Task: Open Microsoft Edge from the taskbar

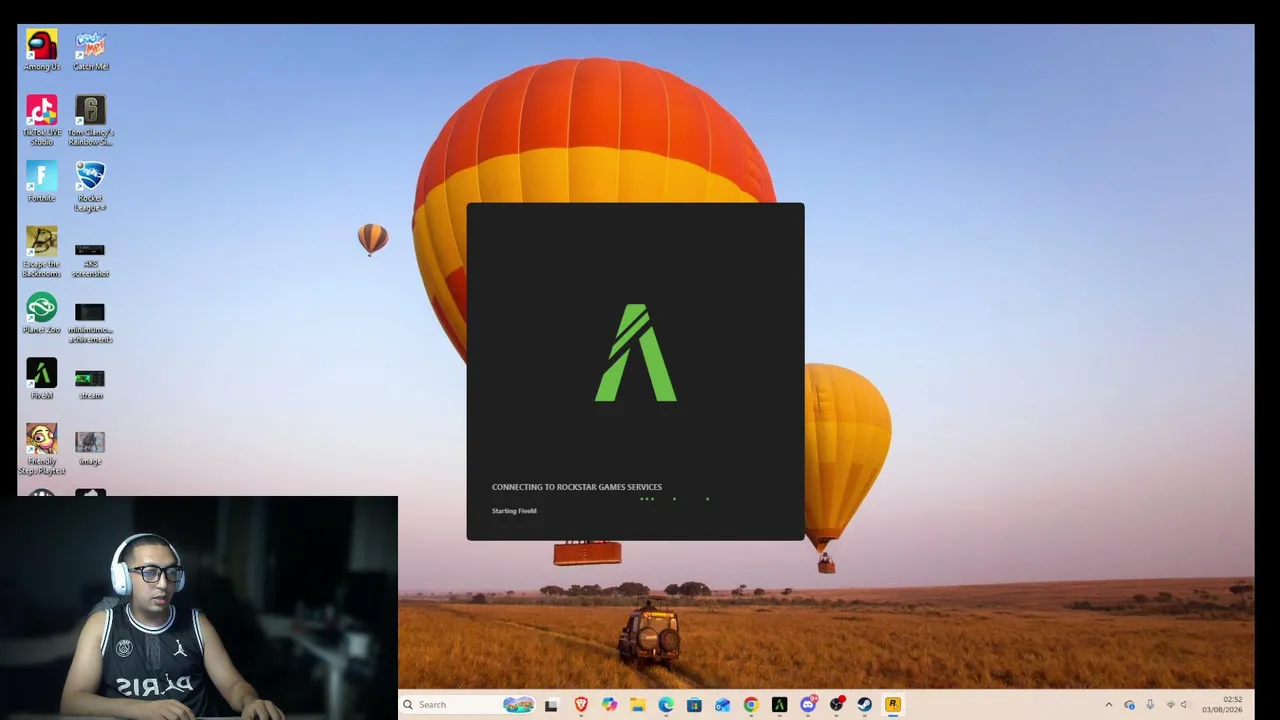Action: (x=666, y=705)
